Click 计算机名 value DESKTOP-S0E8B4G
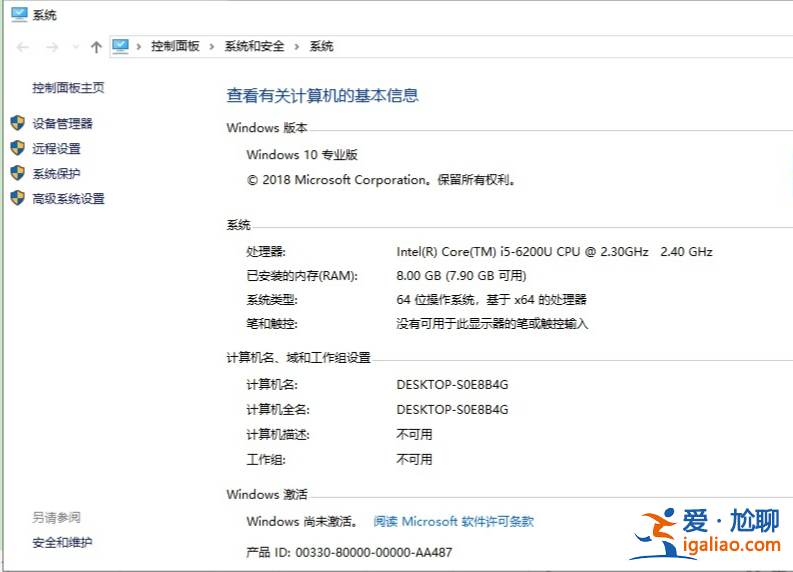Viewport: 793px width, 572px height. [x=452, y=385]
